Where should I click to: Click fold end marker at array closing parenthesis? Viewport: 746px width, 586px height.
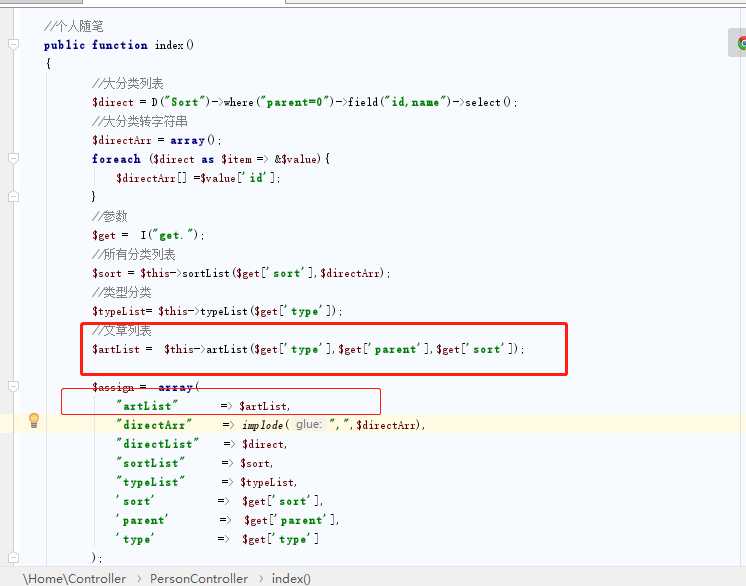(13, 557)
